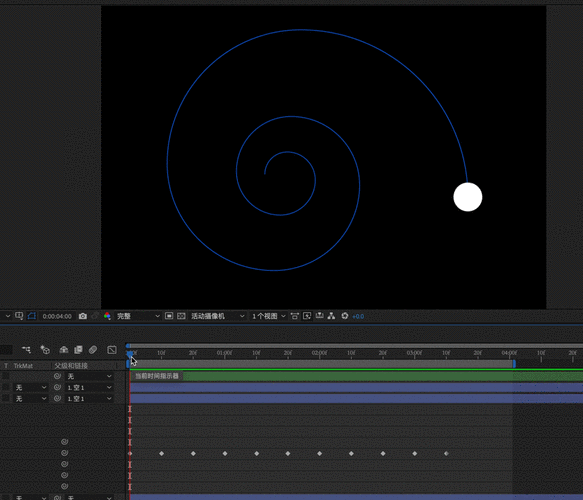Expand the 1个视图 view layout dropdown
The width and height of the screenshot is (583, 500).
(268, 316)
